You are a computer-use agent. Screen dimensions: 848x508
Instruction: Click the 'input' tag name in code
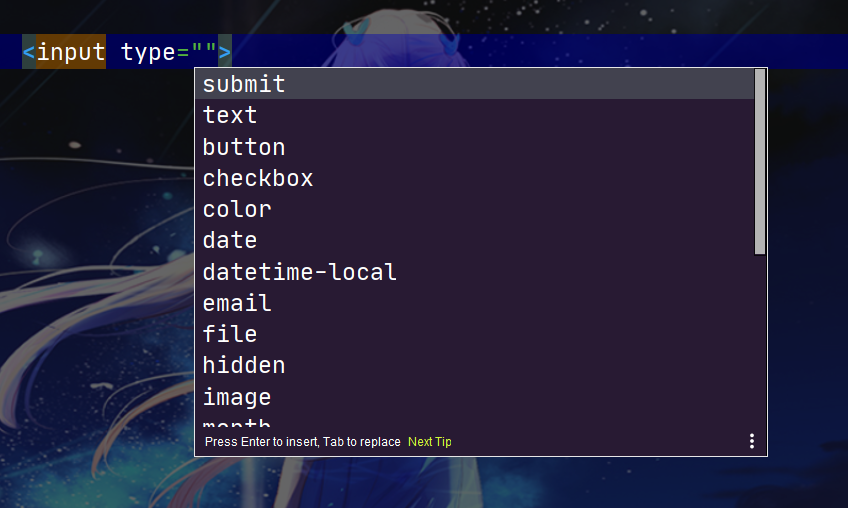[x=71, y=52]
